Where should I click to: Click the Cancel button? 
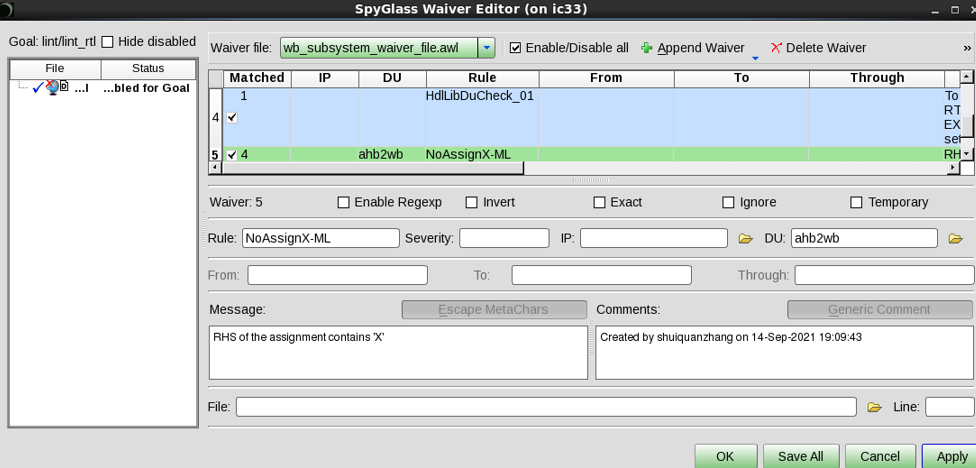coord(880,456)
